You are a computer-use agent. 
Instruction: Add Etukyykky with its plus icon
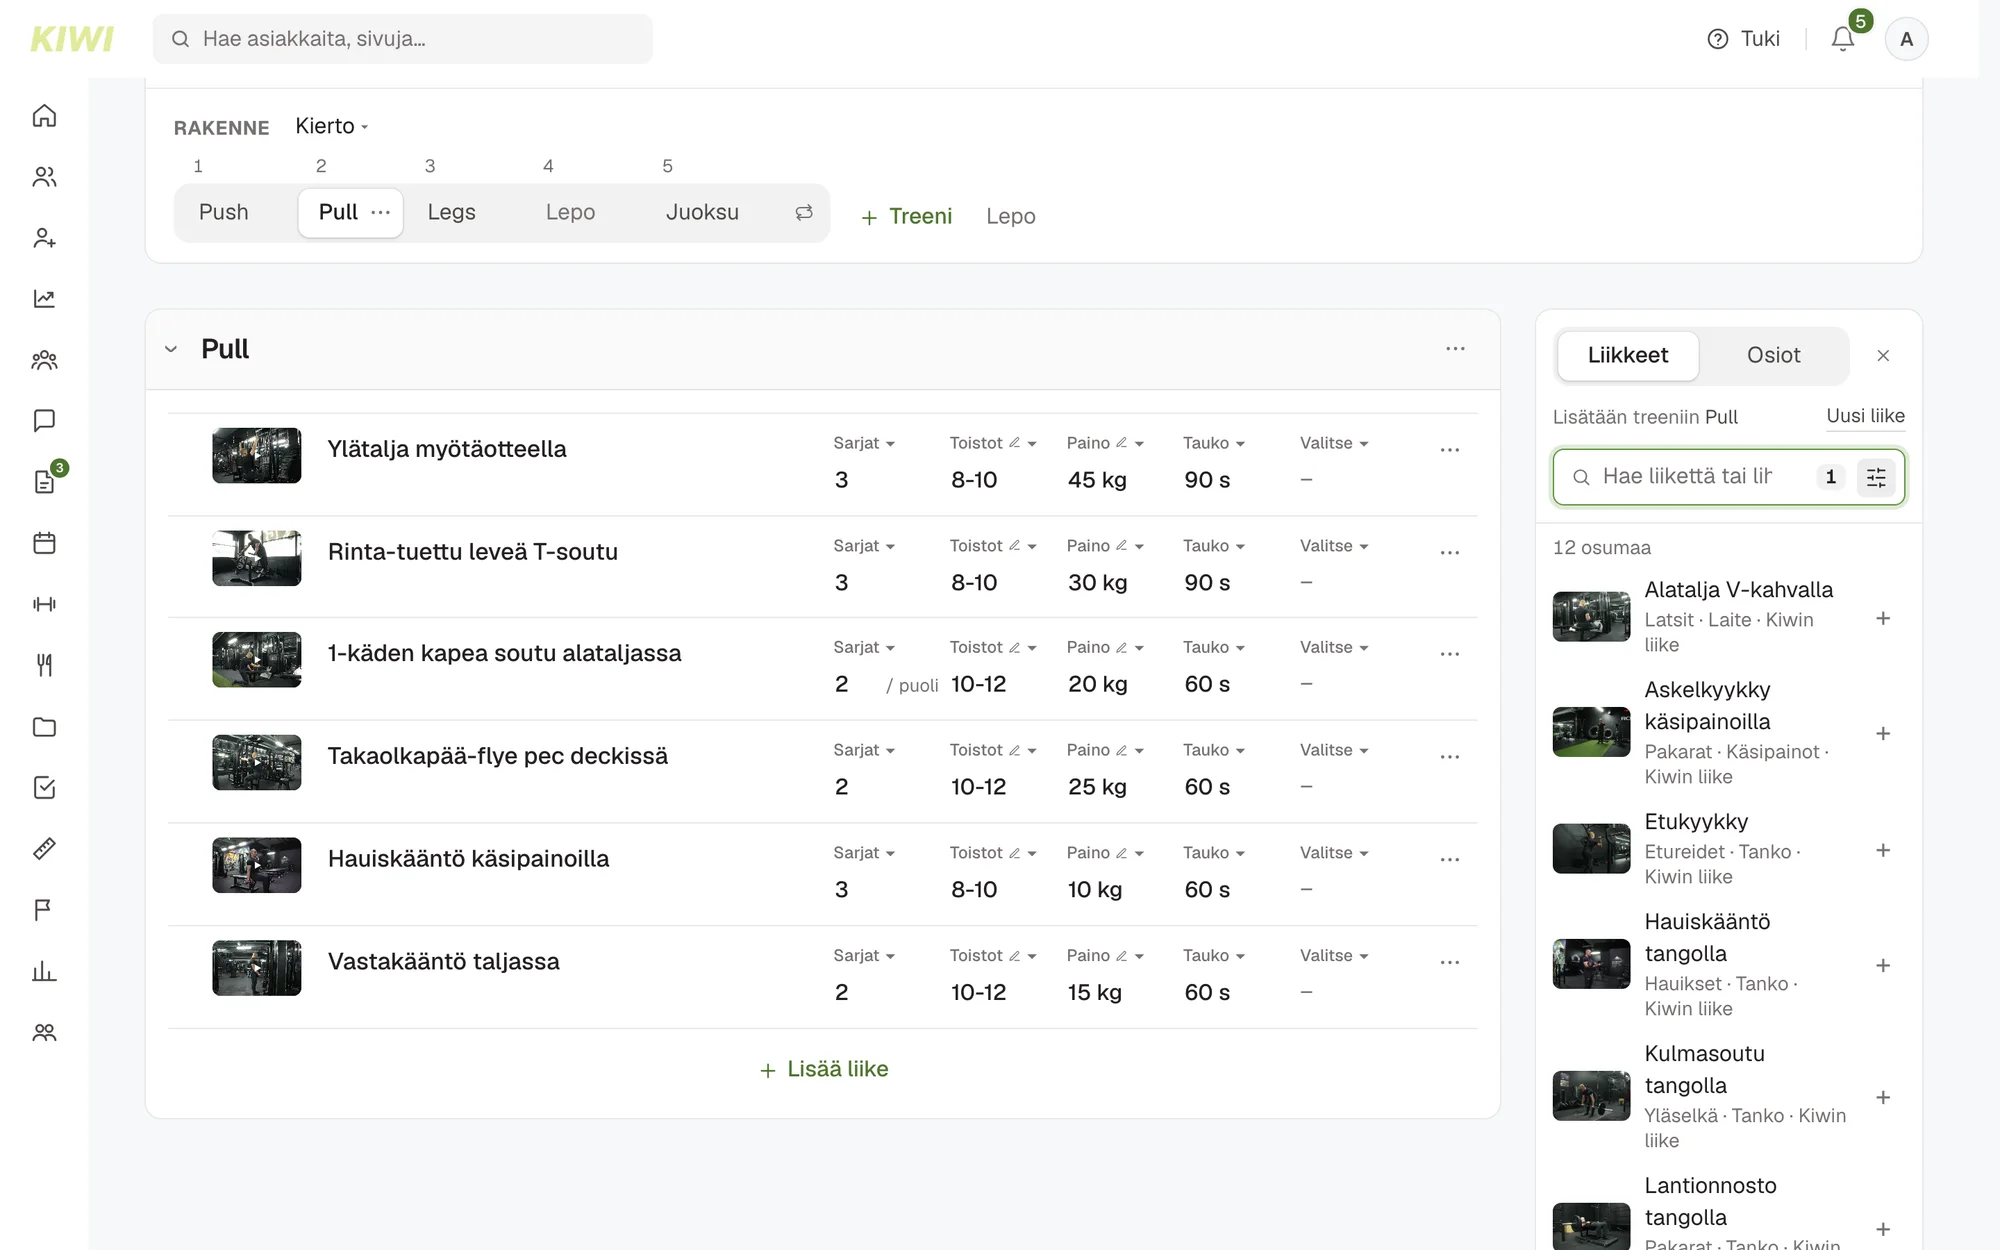(x=1883, y=850)
